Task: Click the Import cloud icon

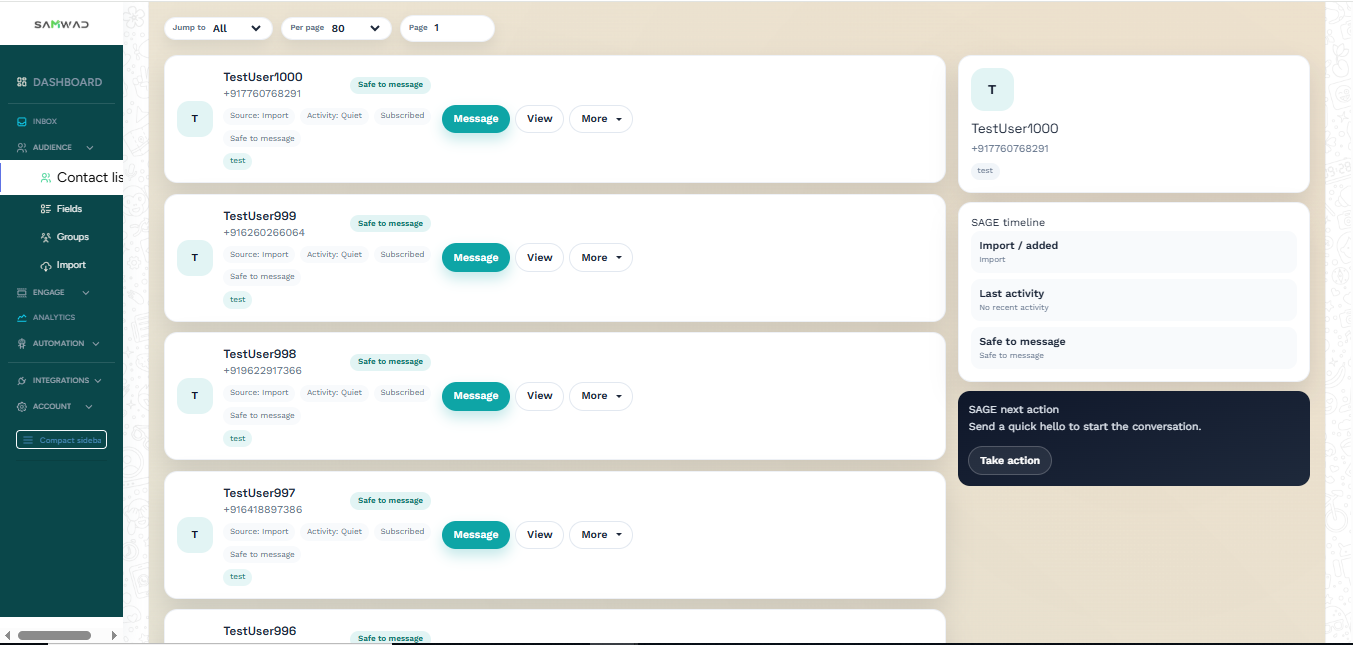Action: pyautogui.click(x=46, y=266)
